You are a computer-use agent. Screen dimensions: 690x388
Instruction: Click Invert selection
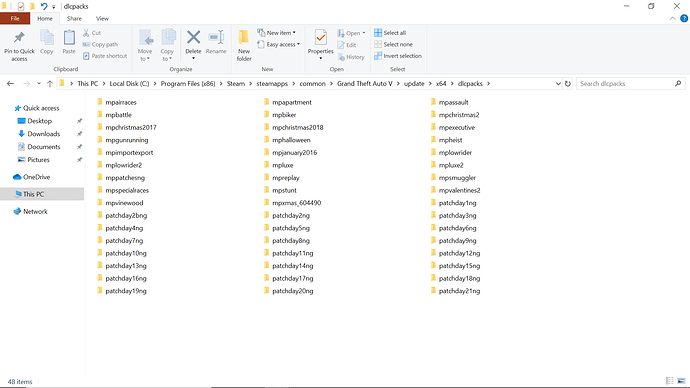pyautogui.click(x=398, y=56)
